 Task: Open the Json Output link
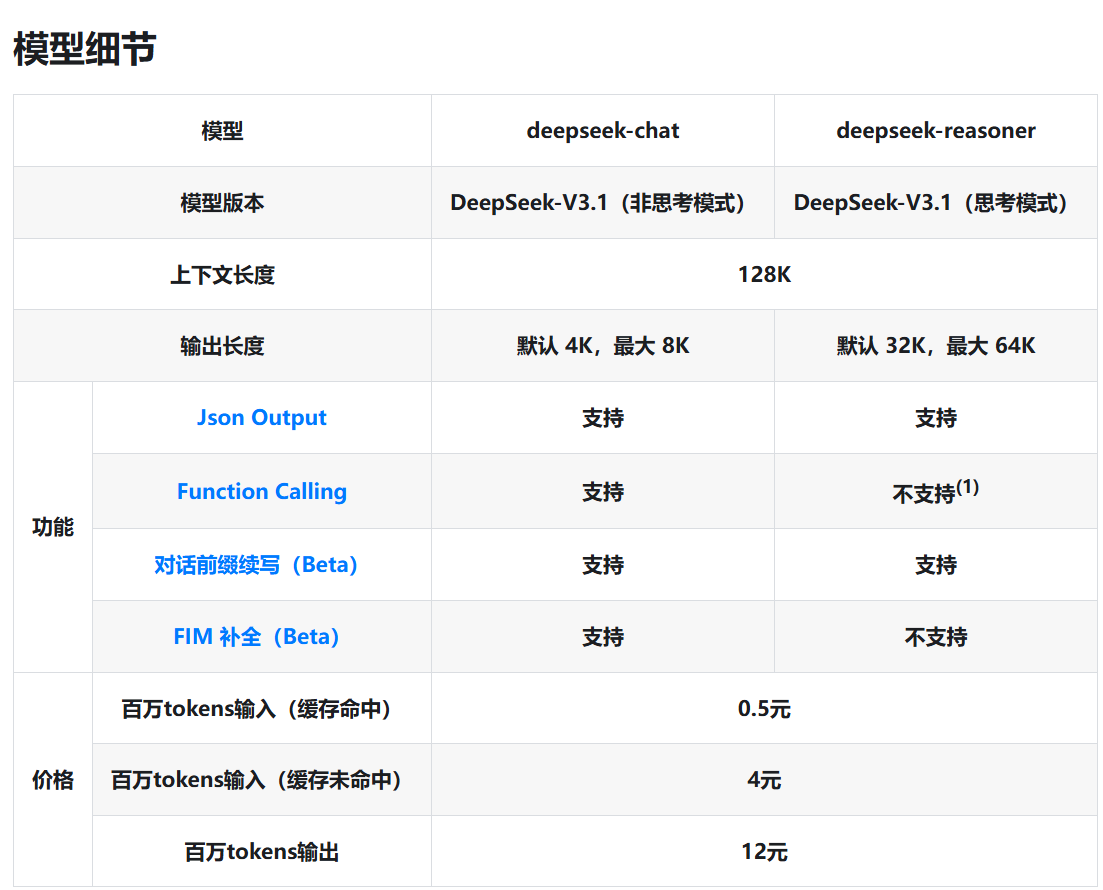click(262, 417)
